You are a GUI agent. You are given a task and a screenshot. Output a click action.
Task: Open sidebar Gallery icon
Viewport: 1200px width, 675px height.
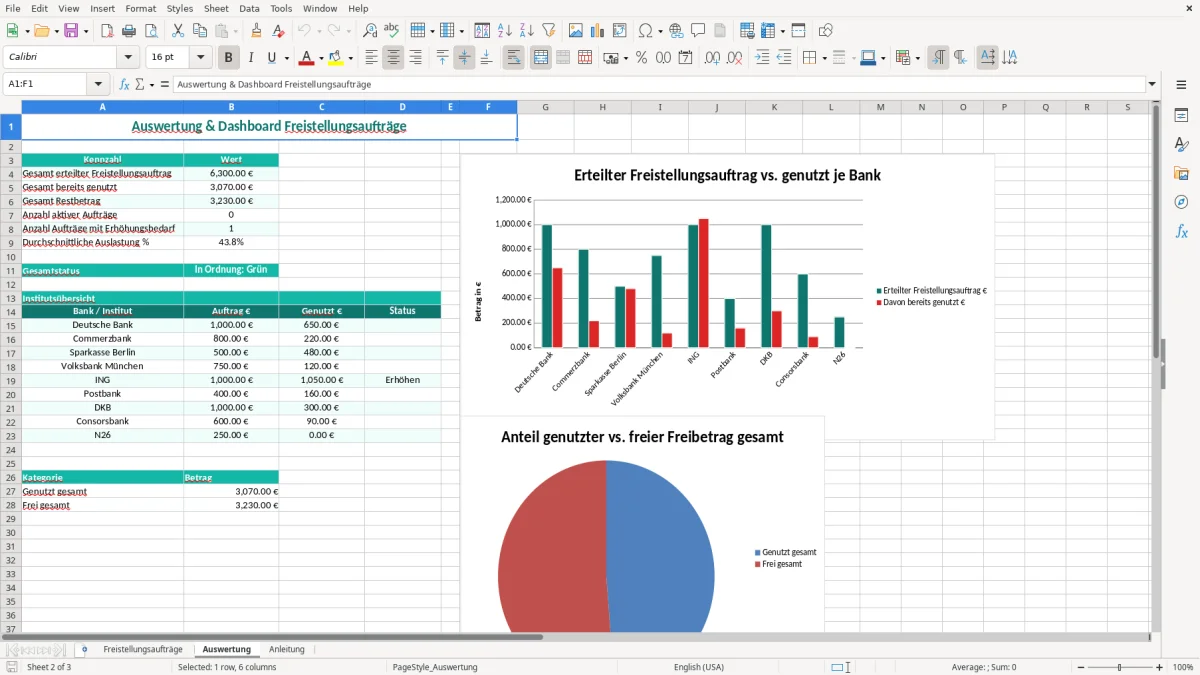1181,173
